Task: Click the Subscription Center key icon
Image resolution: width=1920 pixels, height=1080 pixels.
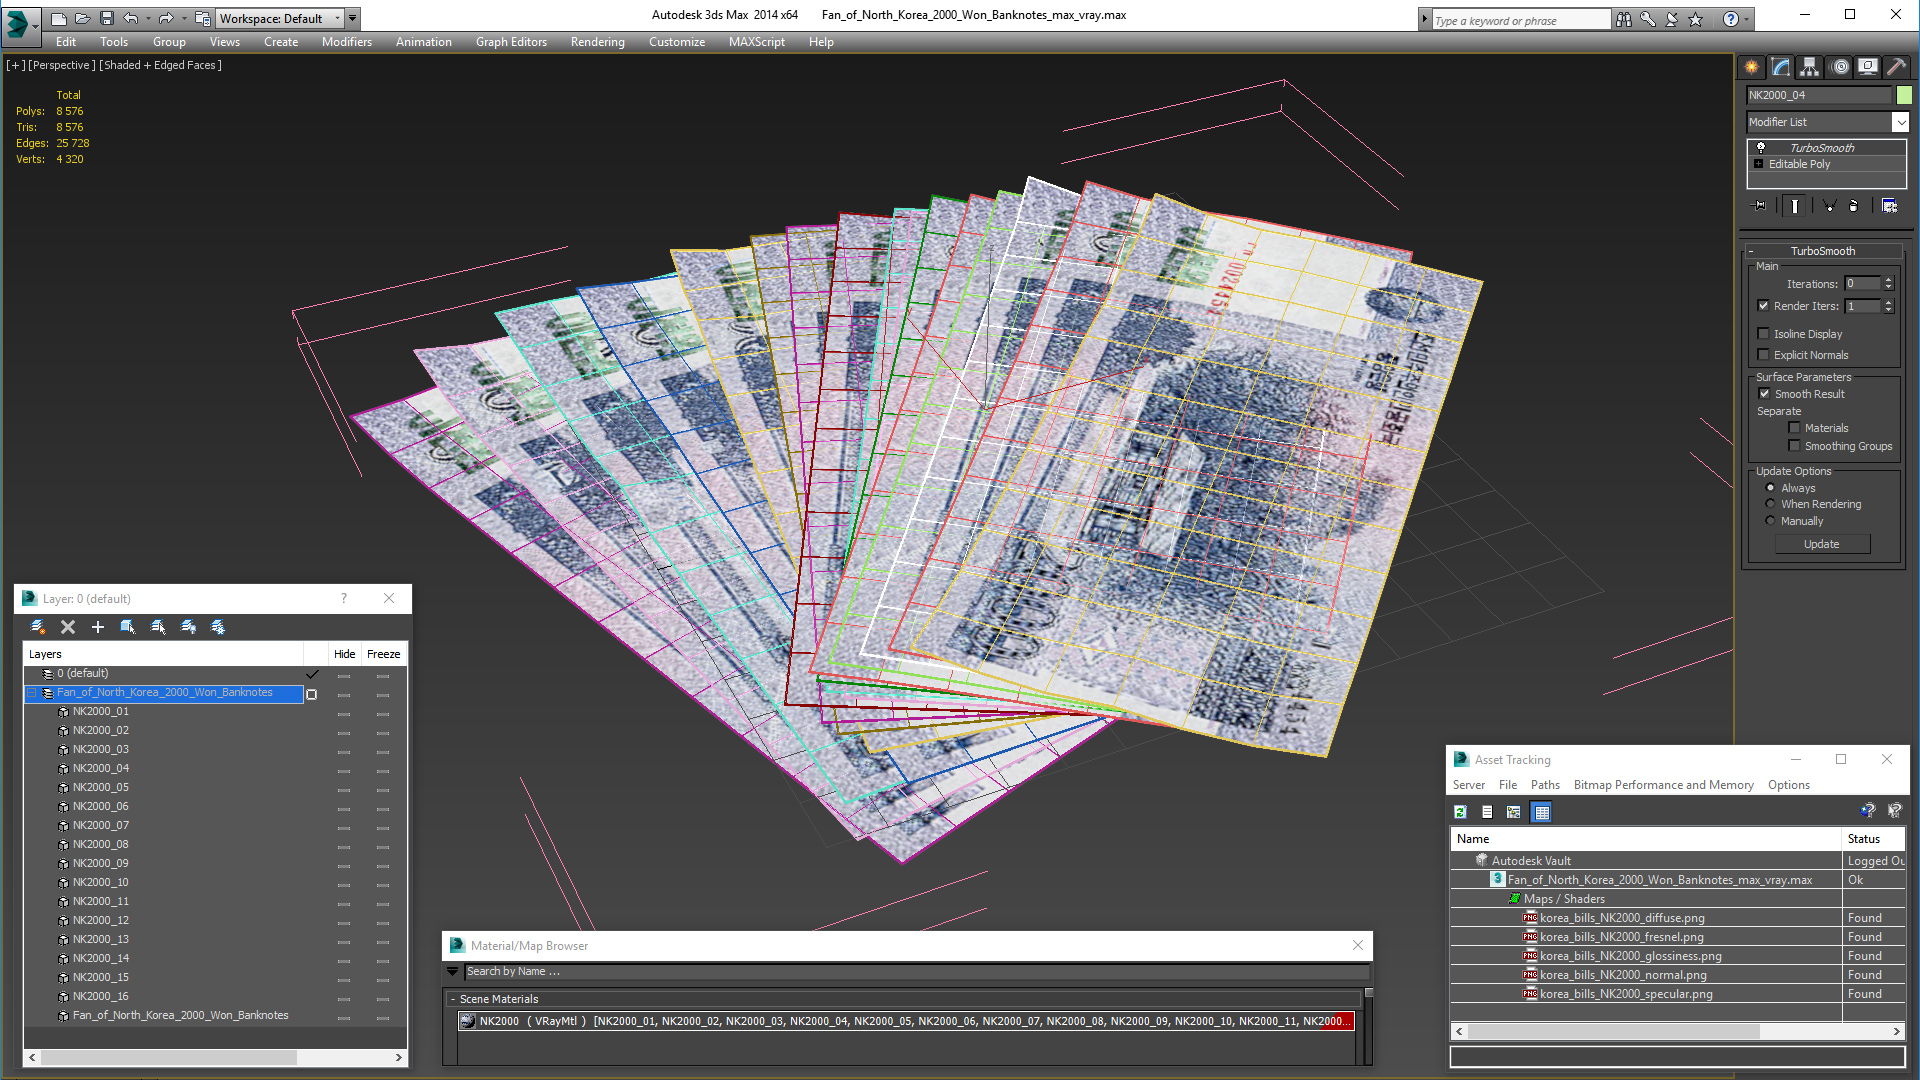Action: tap(1648, 19)
